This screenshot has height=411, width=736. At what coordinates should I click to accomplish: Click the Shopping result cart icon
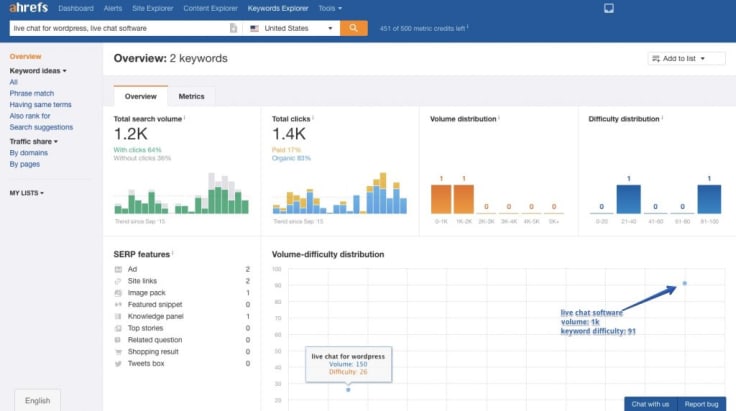pyautogui.click(x=118, y=352)
